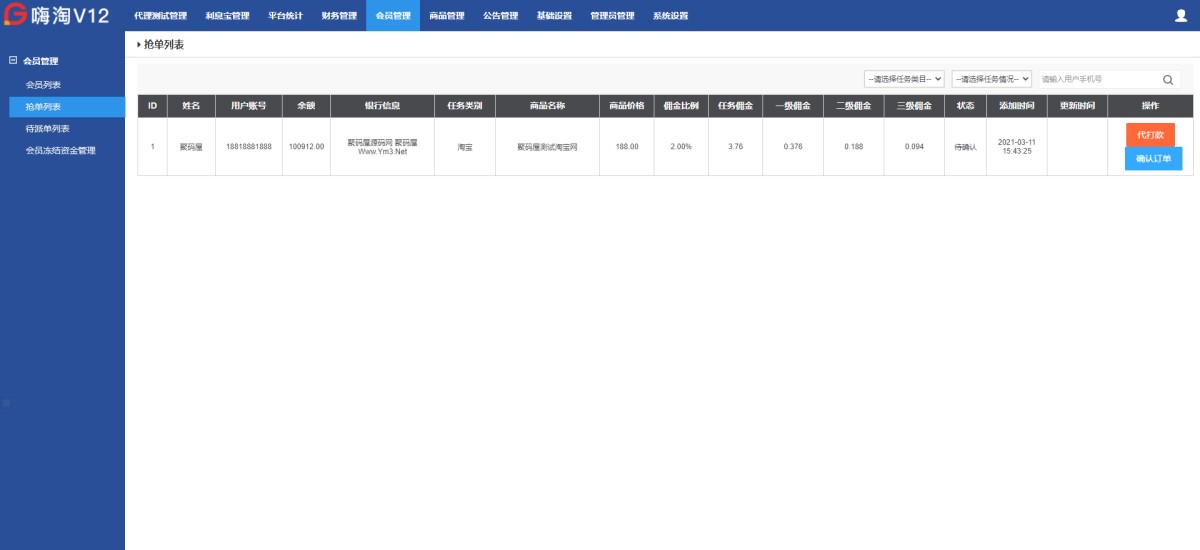Select 平台统计 in the navigation bar
Screen dimensions: 1200x550
285,16
